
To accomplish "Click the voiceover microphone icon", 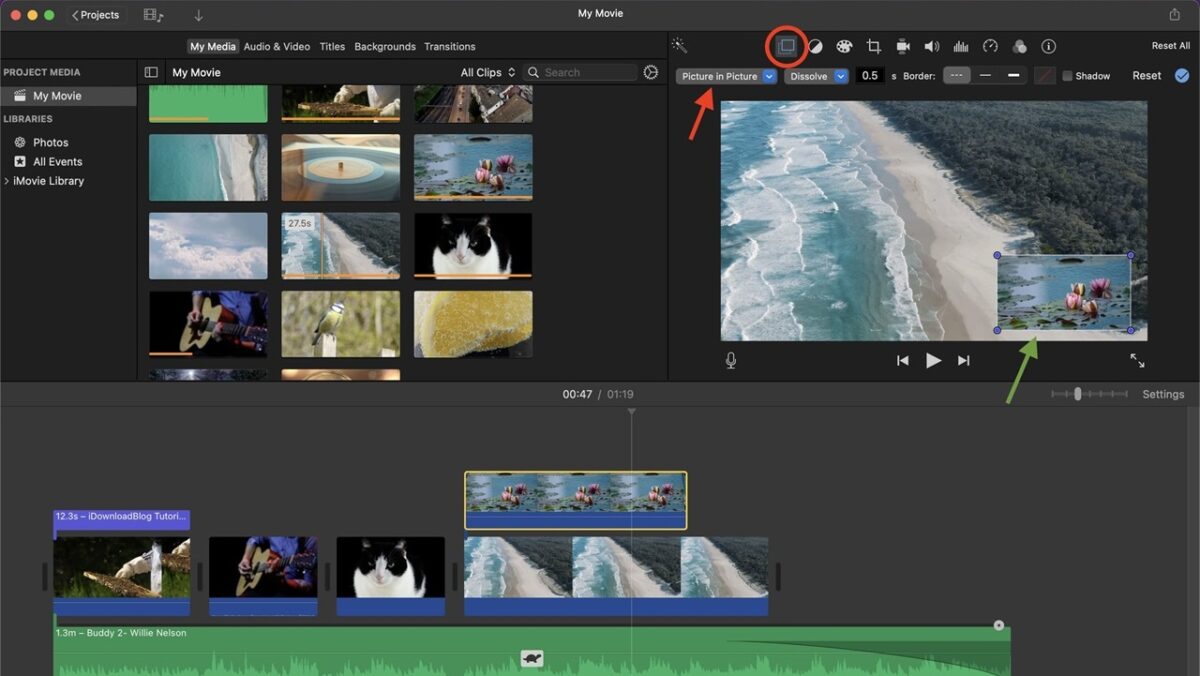I will pyautogui.click(x=731, y=361).
